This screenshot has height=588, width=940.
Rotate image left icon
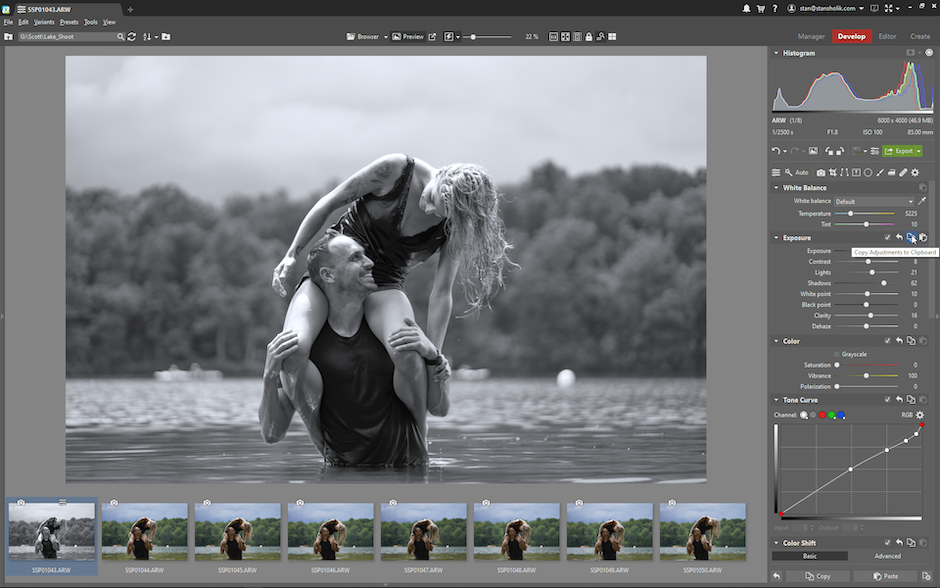pos(829,151)
